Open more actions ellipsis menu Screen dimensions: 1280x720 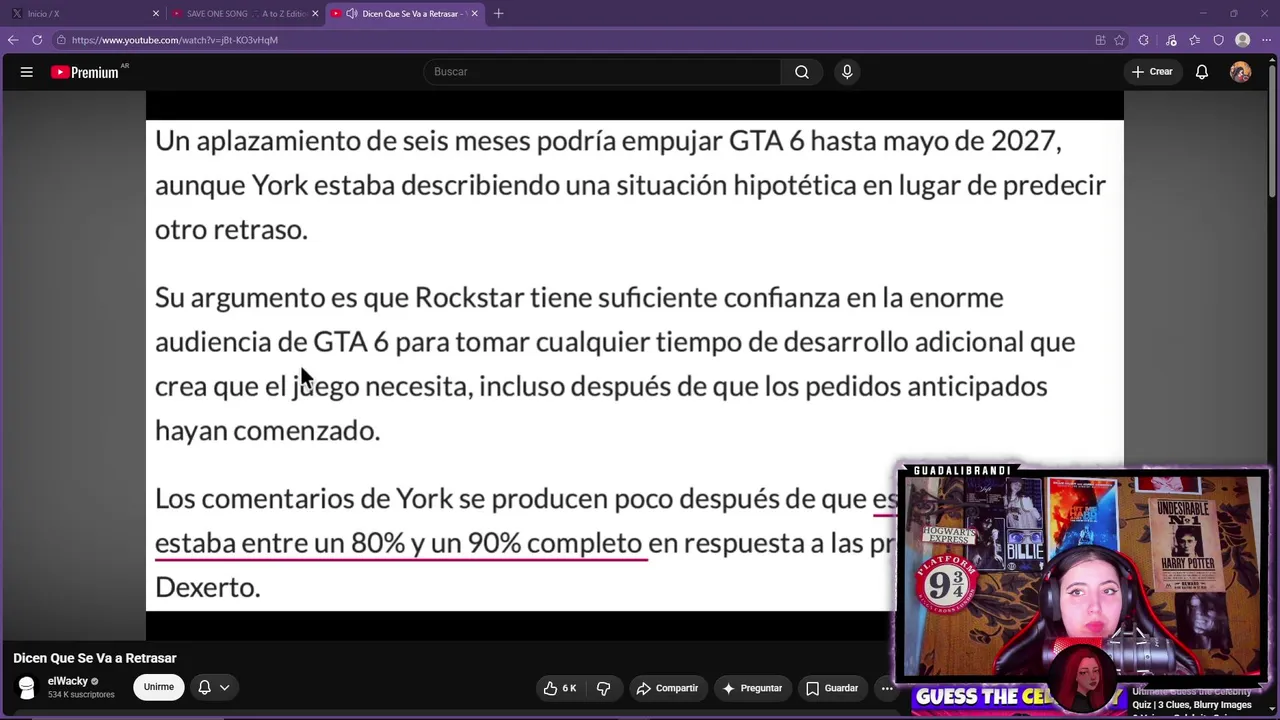887,688
